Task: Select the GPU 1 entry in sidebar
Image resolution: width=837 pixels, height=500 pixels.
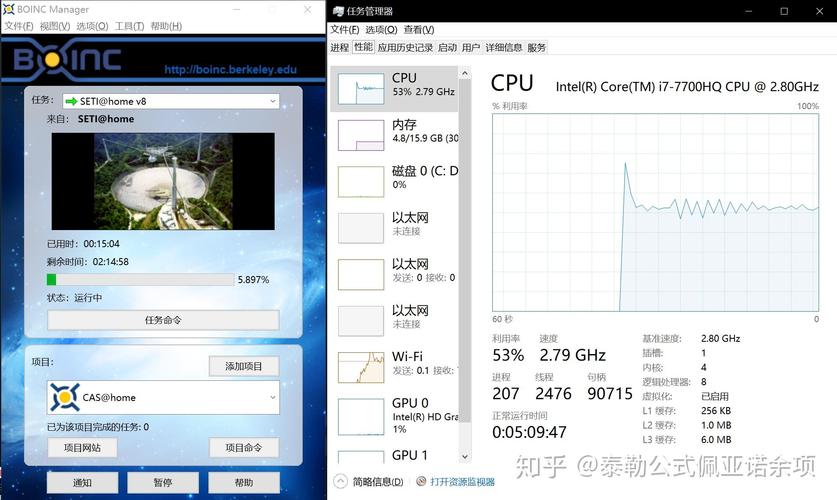Action: coord(395,456)
